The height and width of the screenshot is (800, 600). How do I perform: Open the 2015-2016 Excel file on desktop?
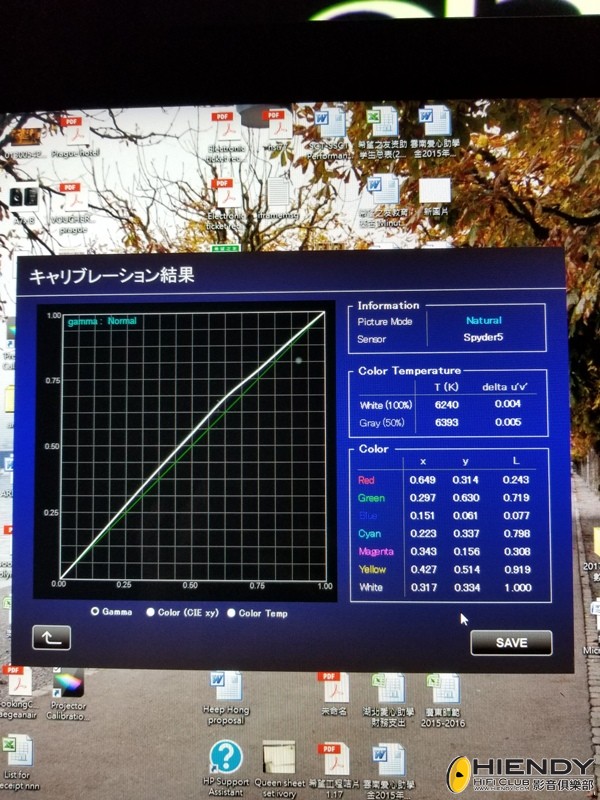click(442, 690)
